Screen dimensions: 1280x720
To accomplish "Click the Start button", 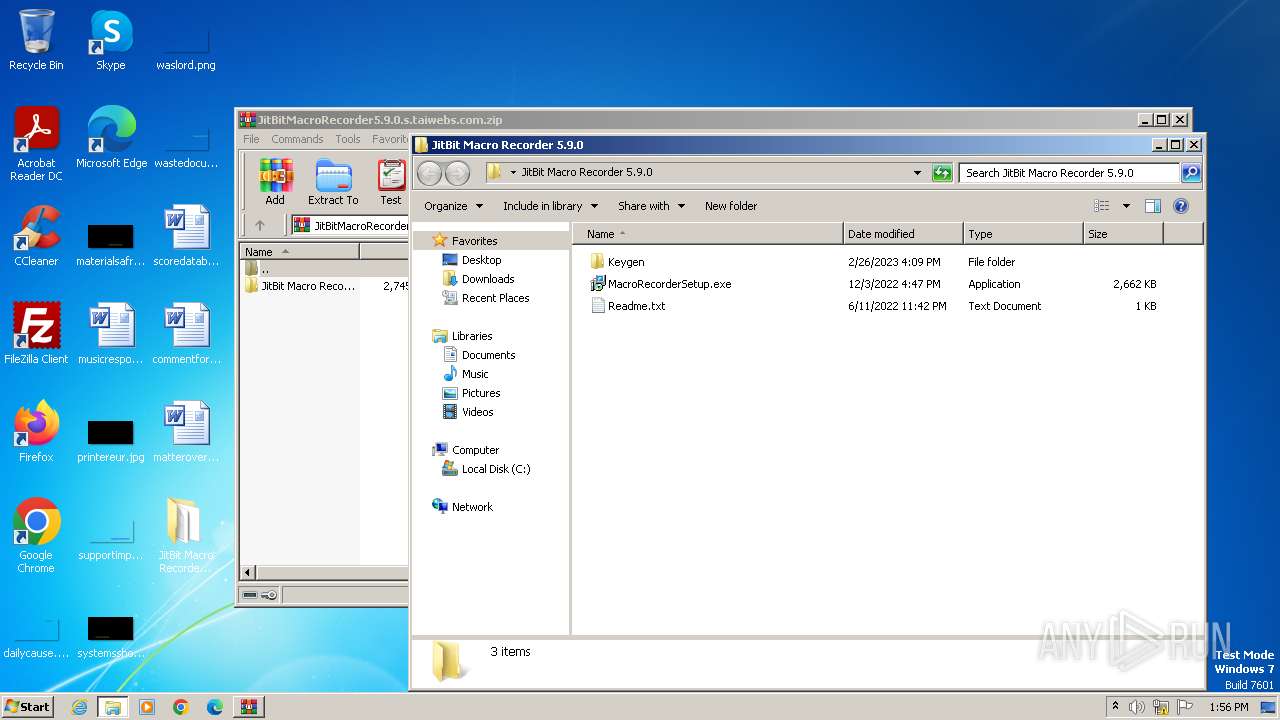I will pos(27,707).
